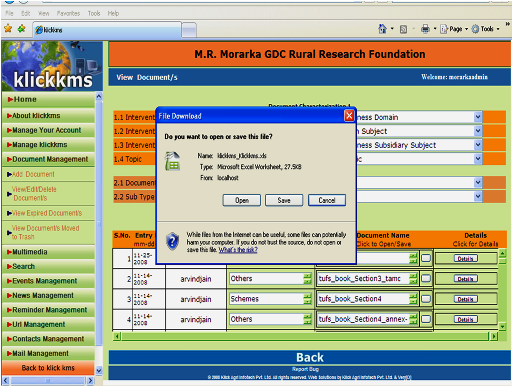
Task: Open Manage Your Account
Action: click(48, 130)
